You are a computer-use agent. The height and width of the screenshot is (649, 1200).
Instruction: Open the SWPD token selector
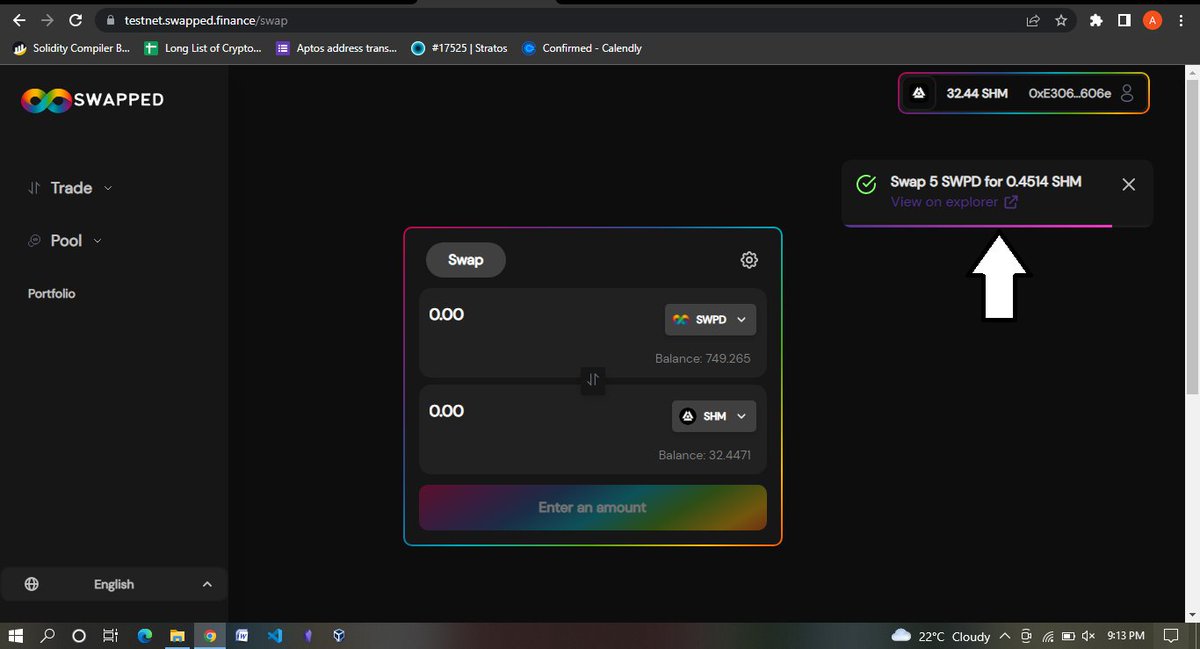pos(710,320)
